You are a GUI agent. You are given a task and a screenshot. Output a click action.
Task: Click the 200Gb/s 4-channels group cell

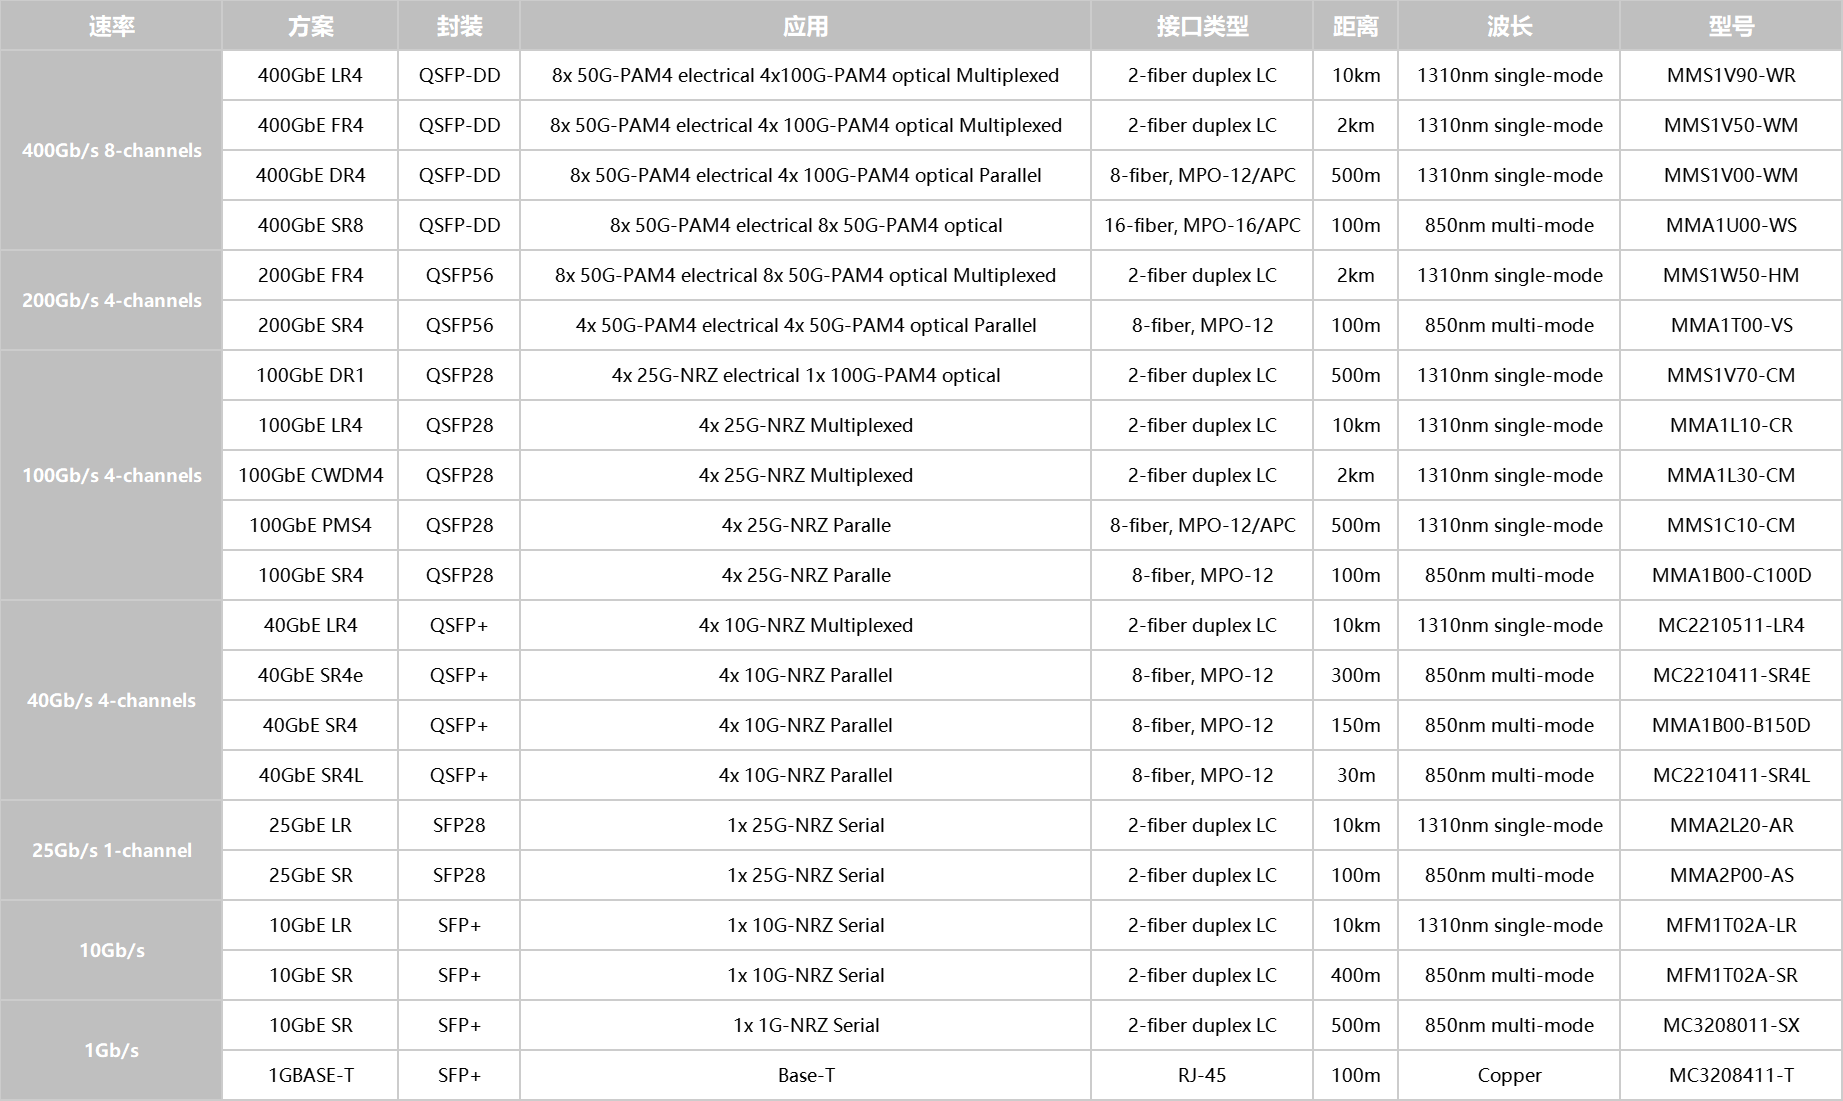coord(111,300)
